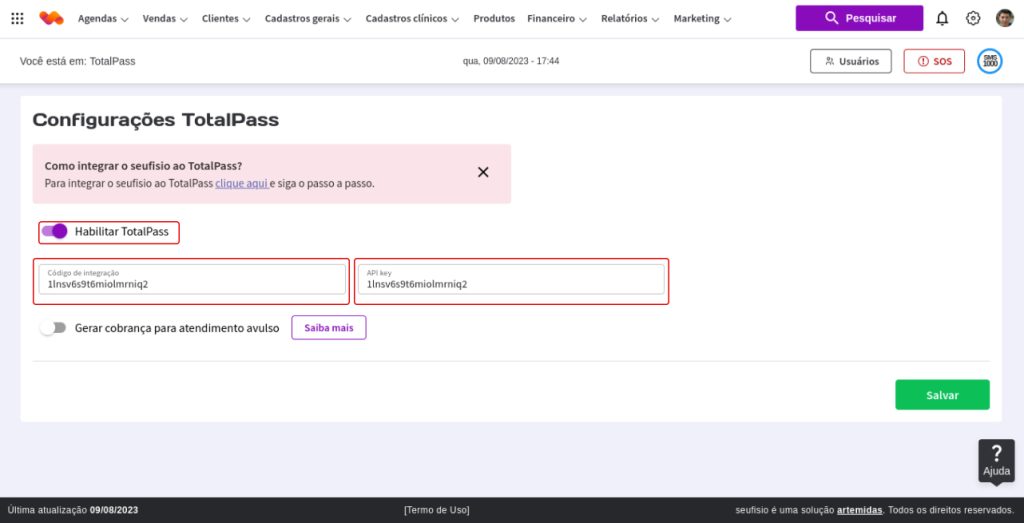Expand the Vendas menu
1024x523 pixels.
coord(165,19)
